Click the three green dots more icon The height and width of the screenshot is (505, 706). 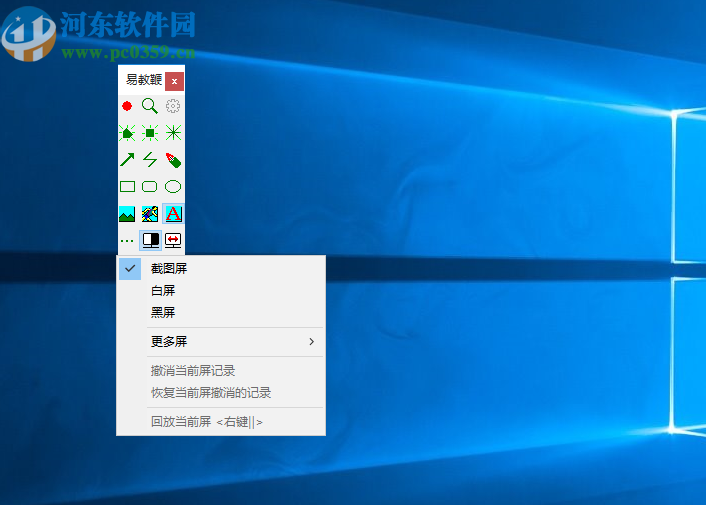point(127,241)
